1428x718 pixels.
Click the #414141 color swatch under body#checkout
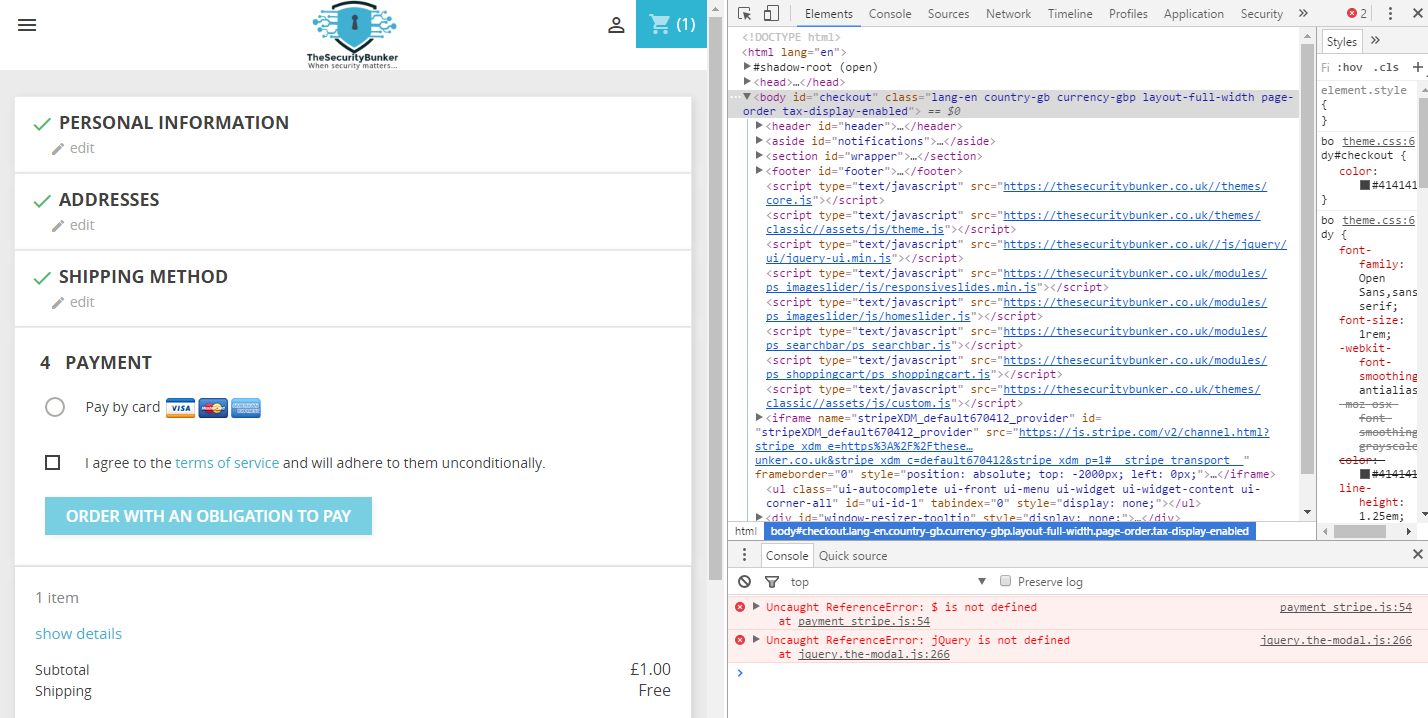pos(1365,185)
